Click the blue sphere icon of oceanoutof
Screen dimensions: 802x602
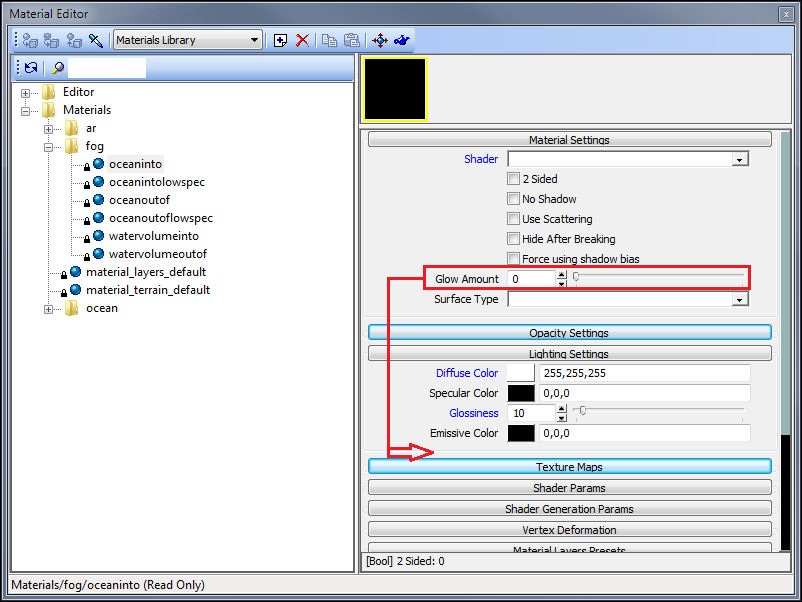tap(99, 199)
